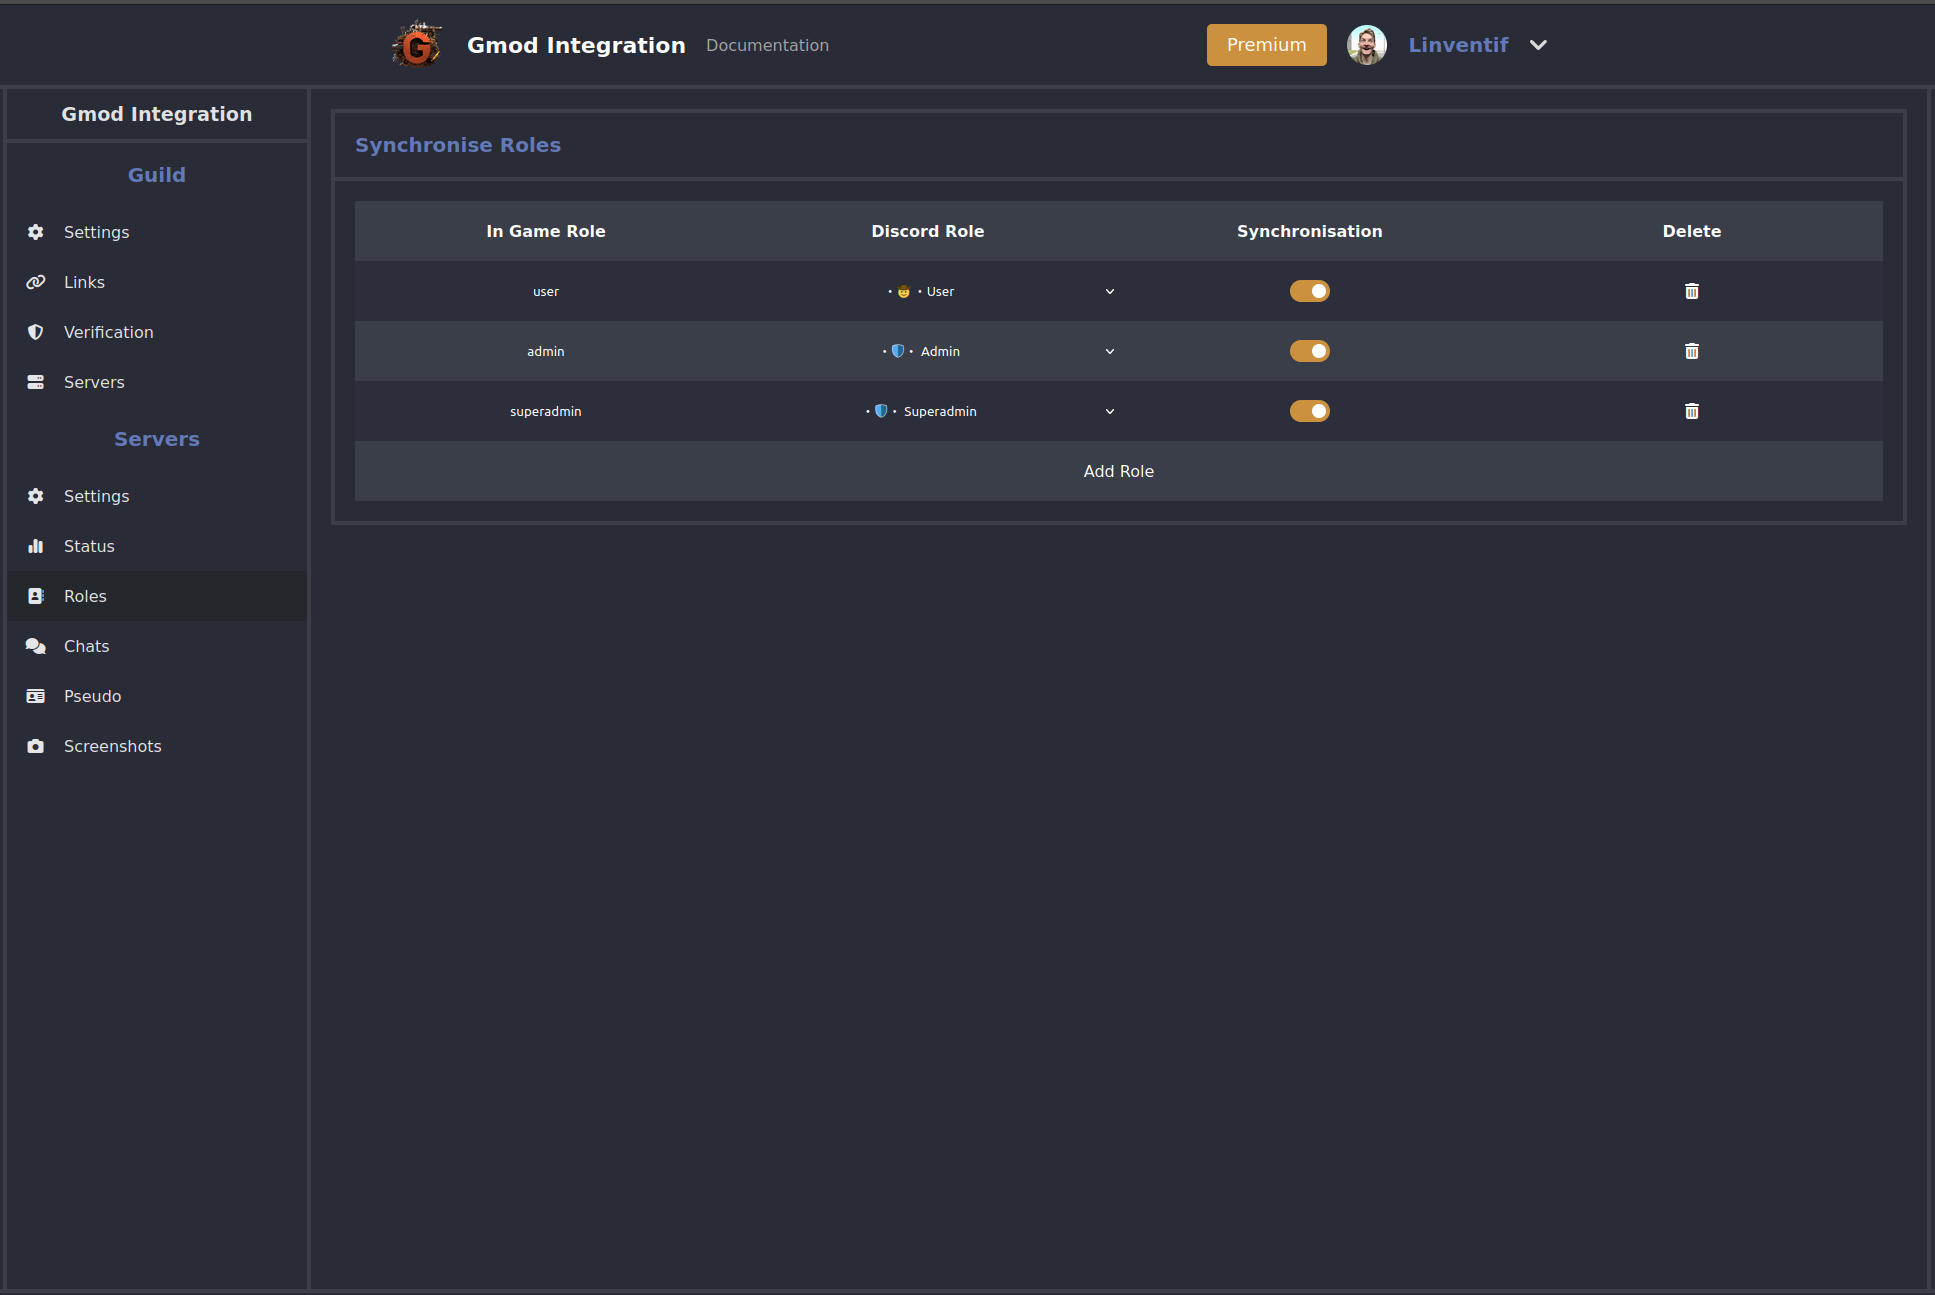
Task: Open Servers section Settings page
Action: tap(157, 496)
